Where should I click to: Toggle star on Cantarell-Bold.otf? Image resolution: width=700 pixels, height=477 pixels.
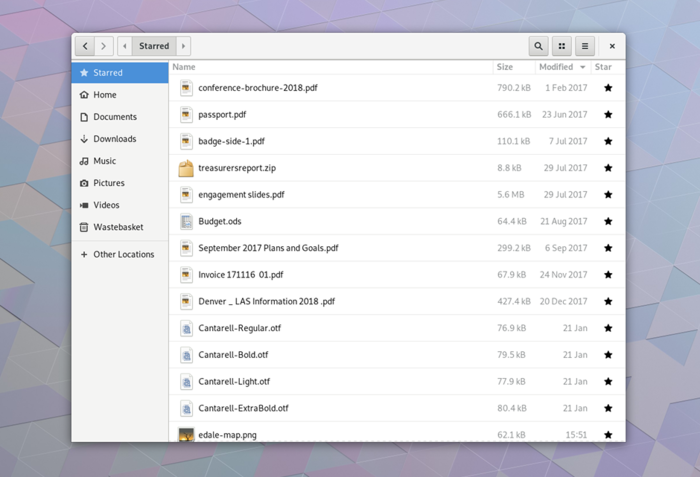point(608,355)
